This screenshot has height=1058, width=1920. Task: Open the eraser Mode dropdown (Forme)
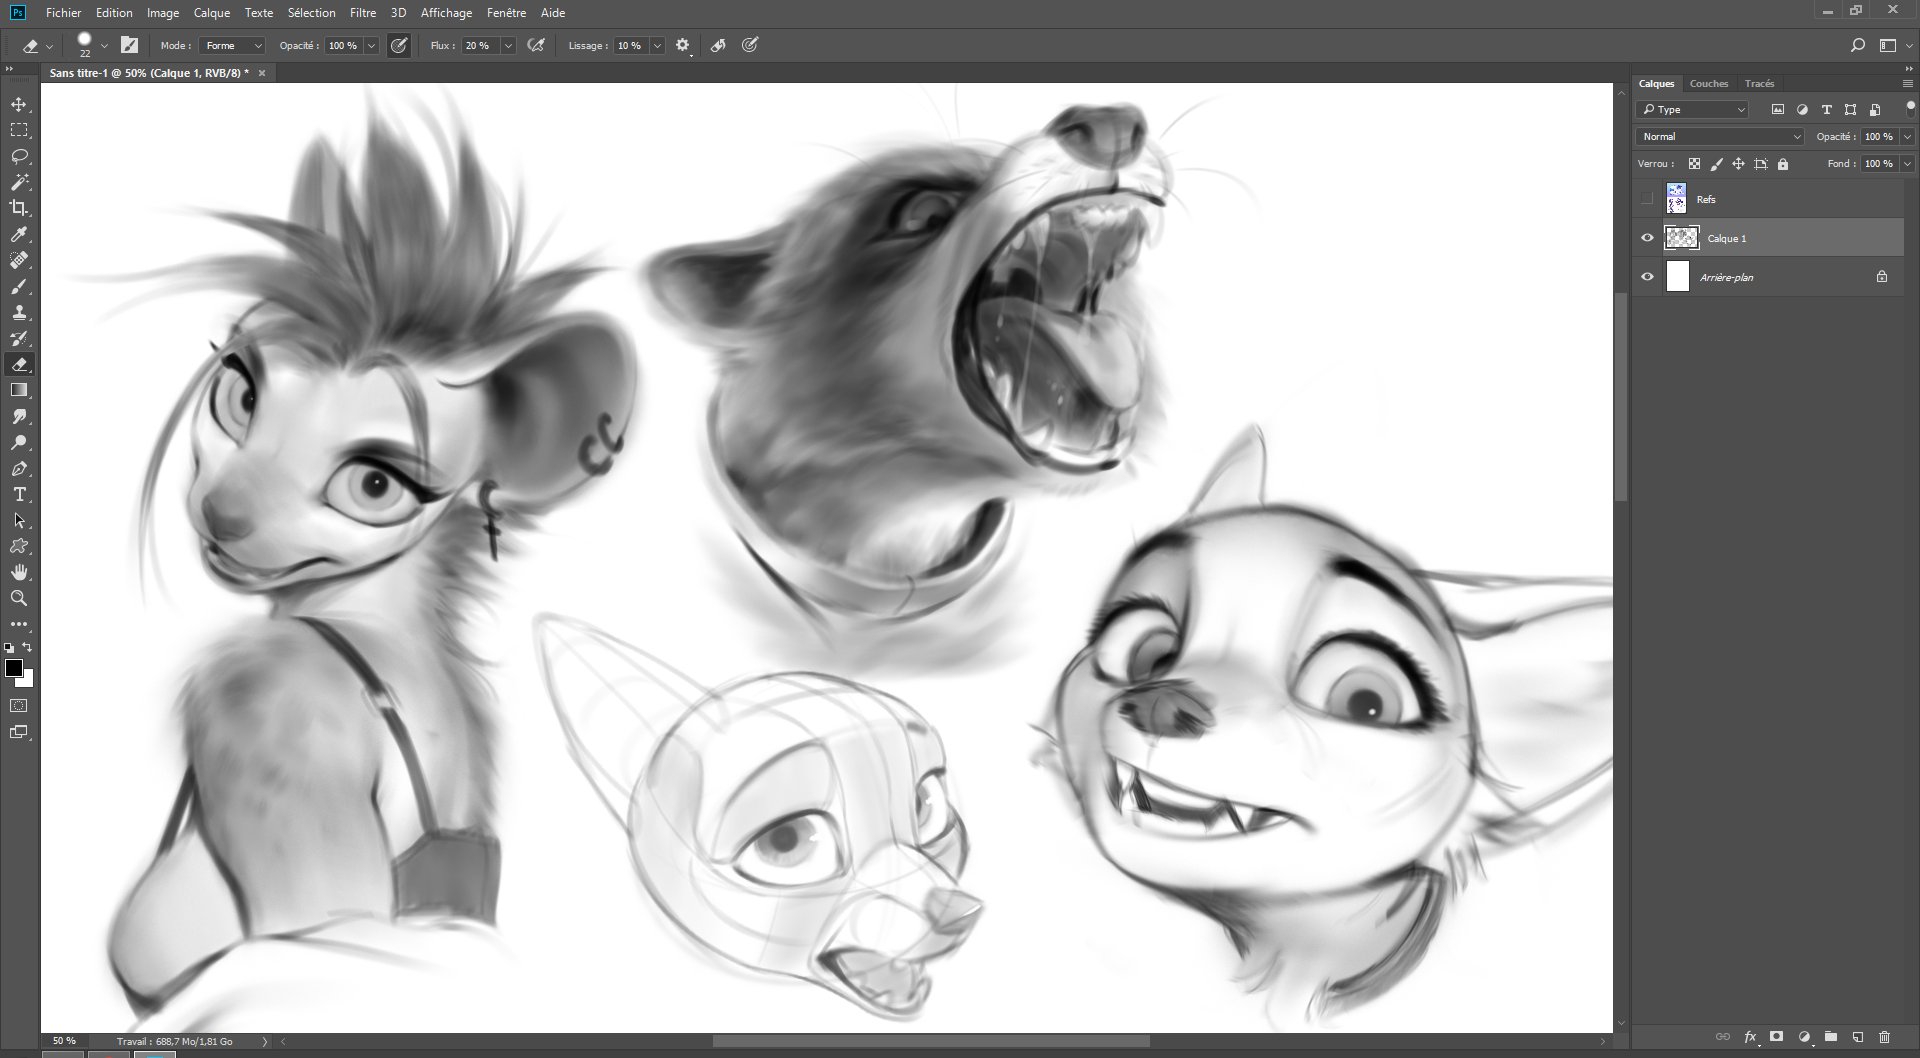232,45
